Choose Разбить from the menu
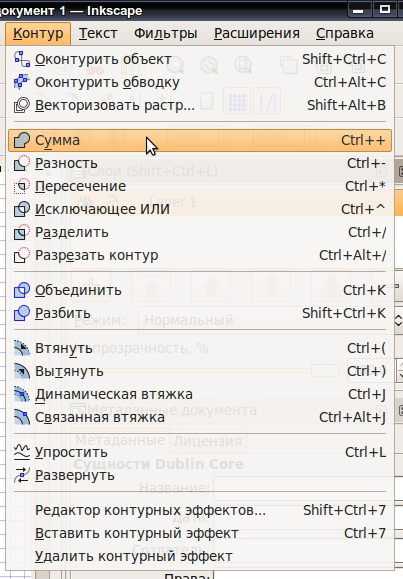 199,314
